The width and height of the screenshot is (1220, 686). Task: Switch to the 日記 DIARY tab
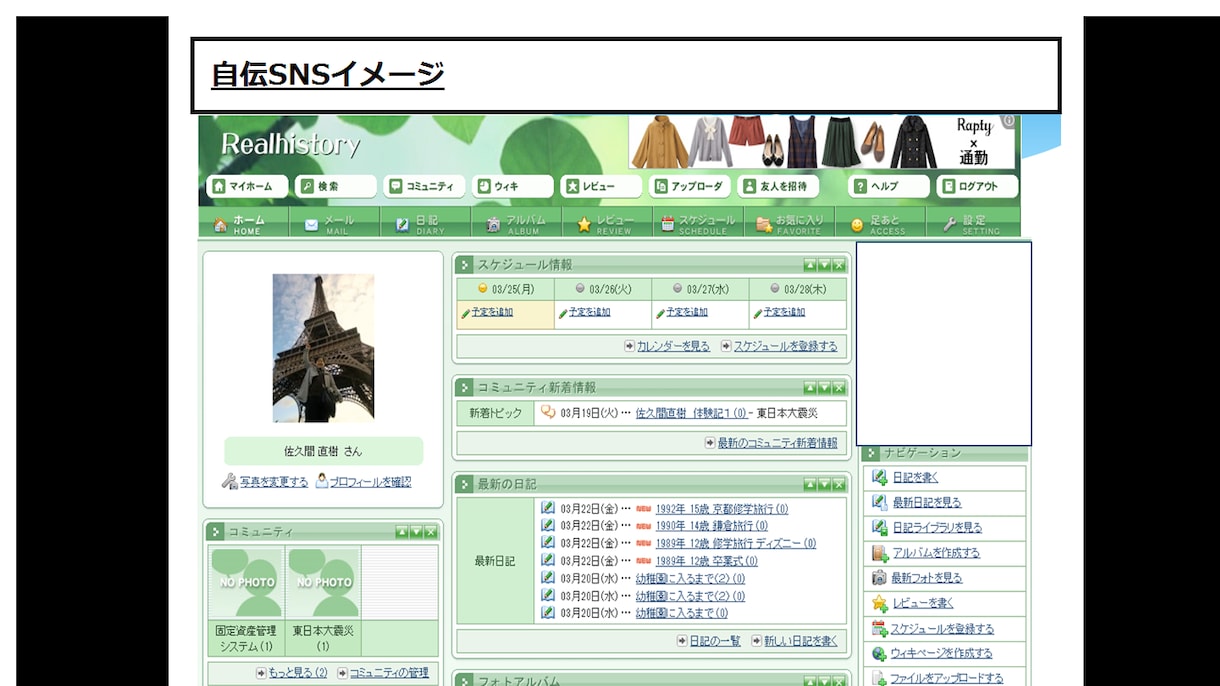[425, 224]
